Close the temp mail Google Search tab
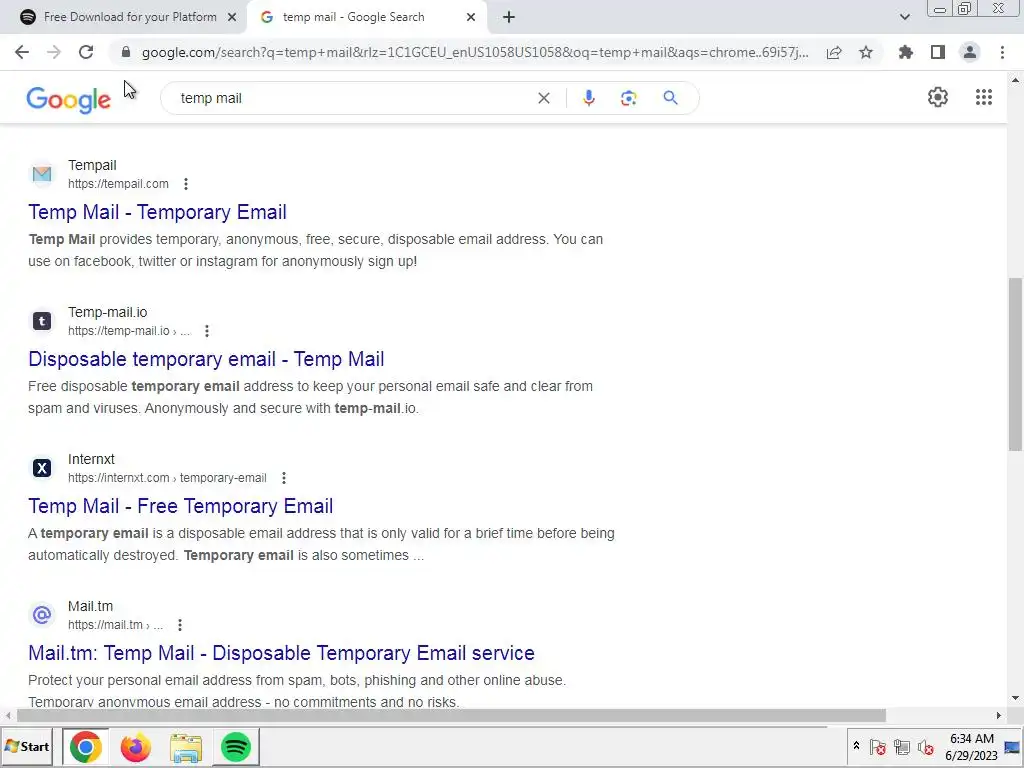The image size is (1024, 768). click(471, 17)
